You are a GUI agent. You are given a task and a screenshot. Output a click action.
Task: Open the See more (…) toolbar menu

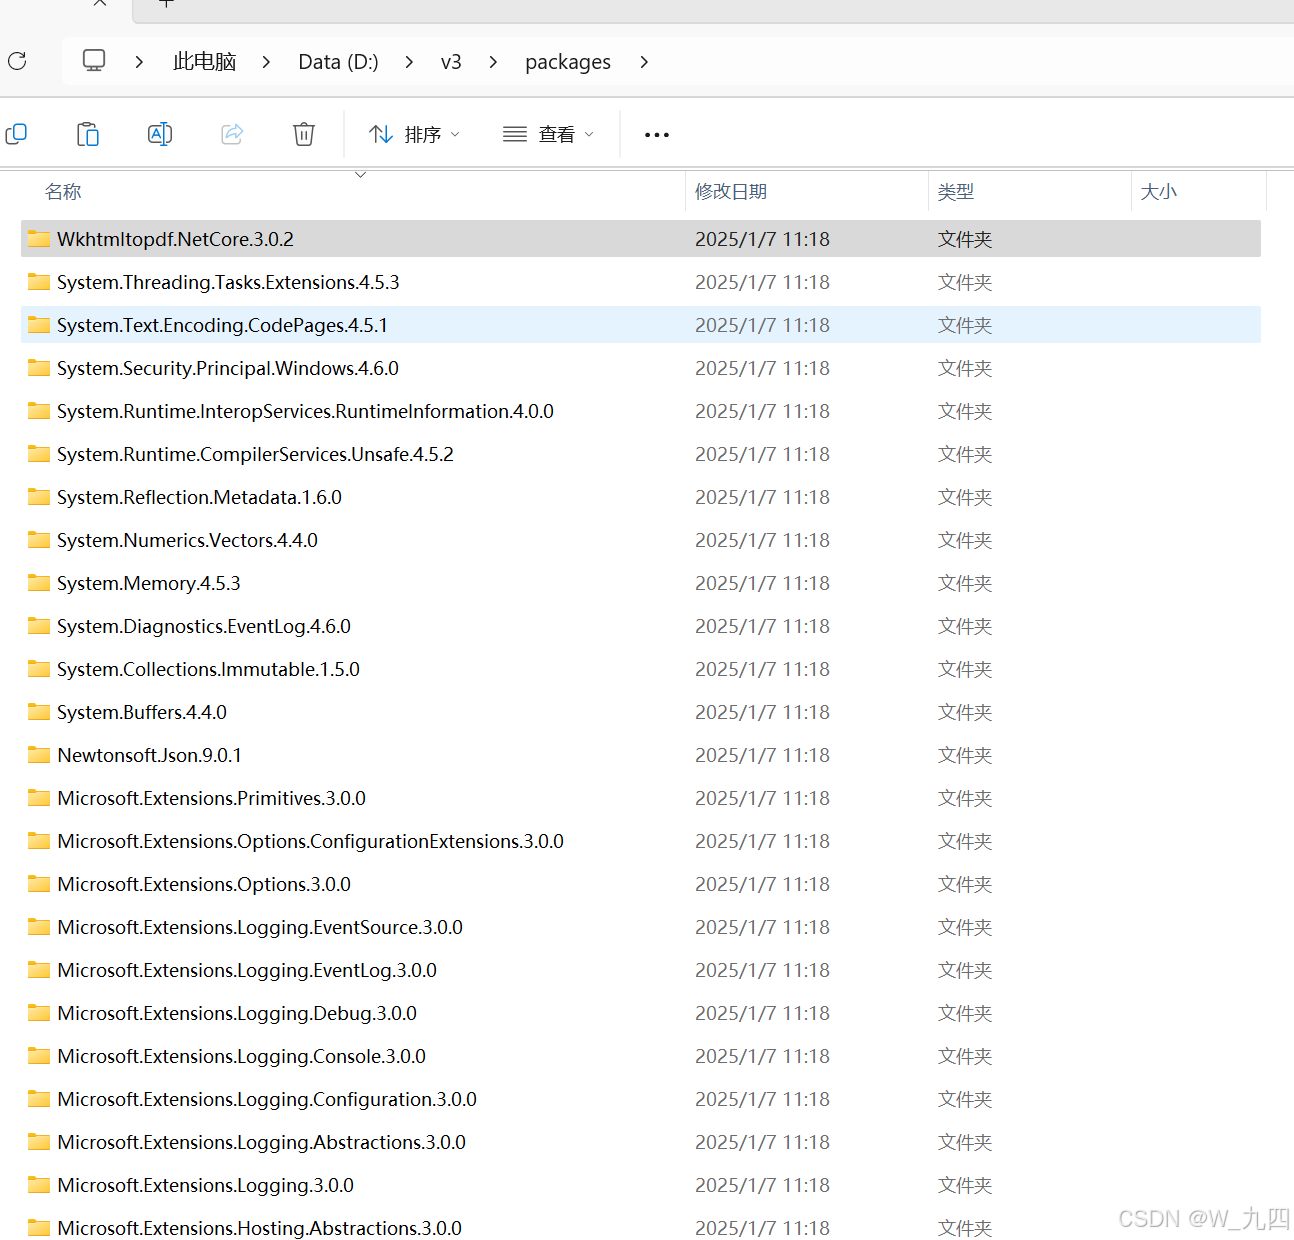click(x=657, y=134)
